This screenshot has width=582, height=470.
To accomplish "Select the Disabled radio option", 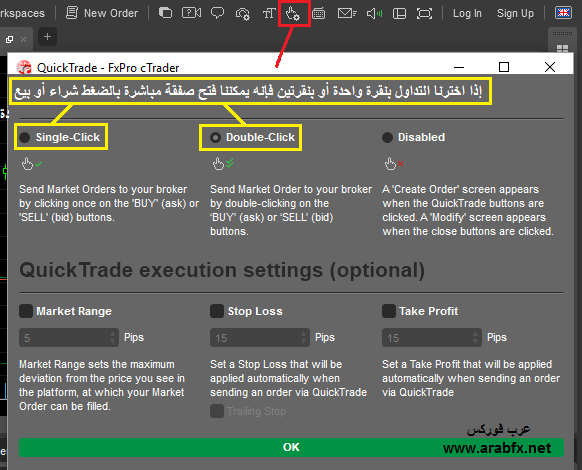I will [x=387, y=137].
